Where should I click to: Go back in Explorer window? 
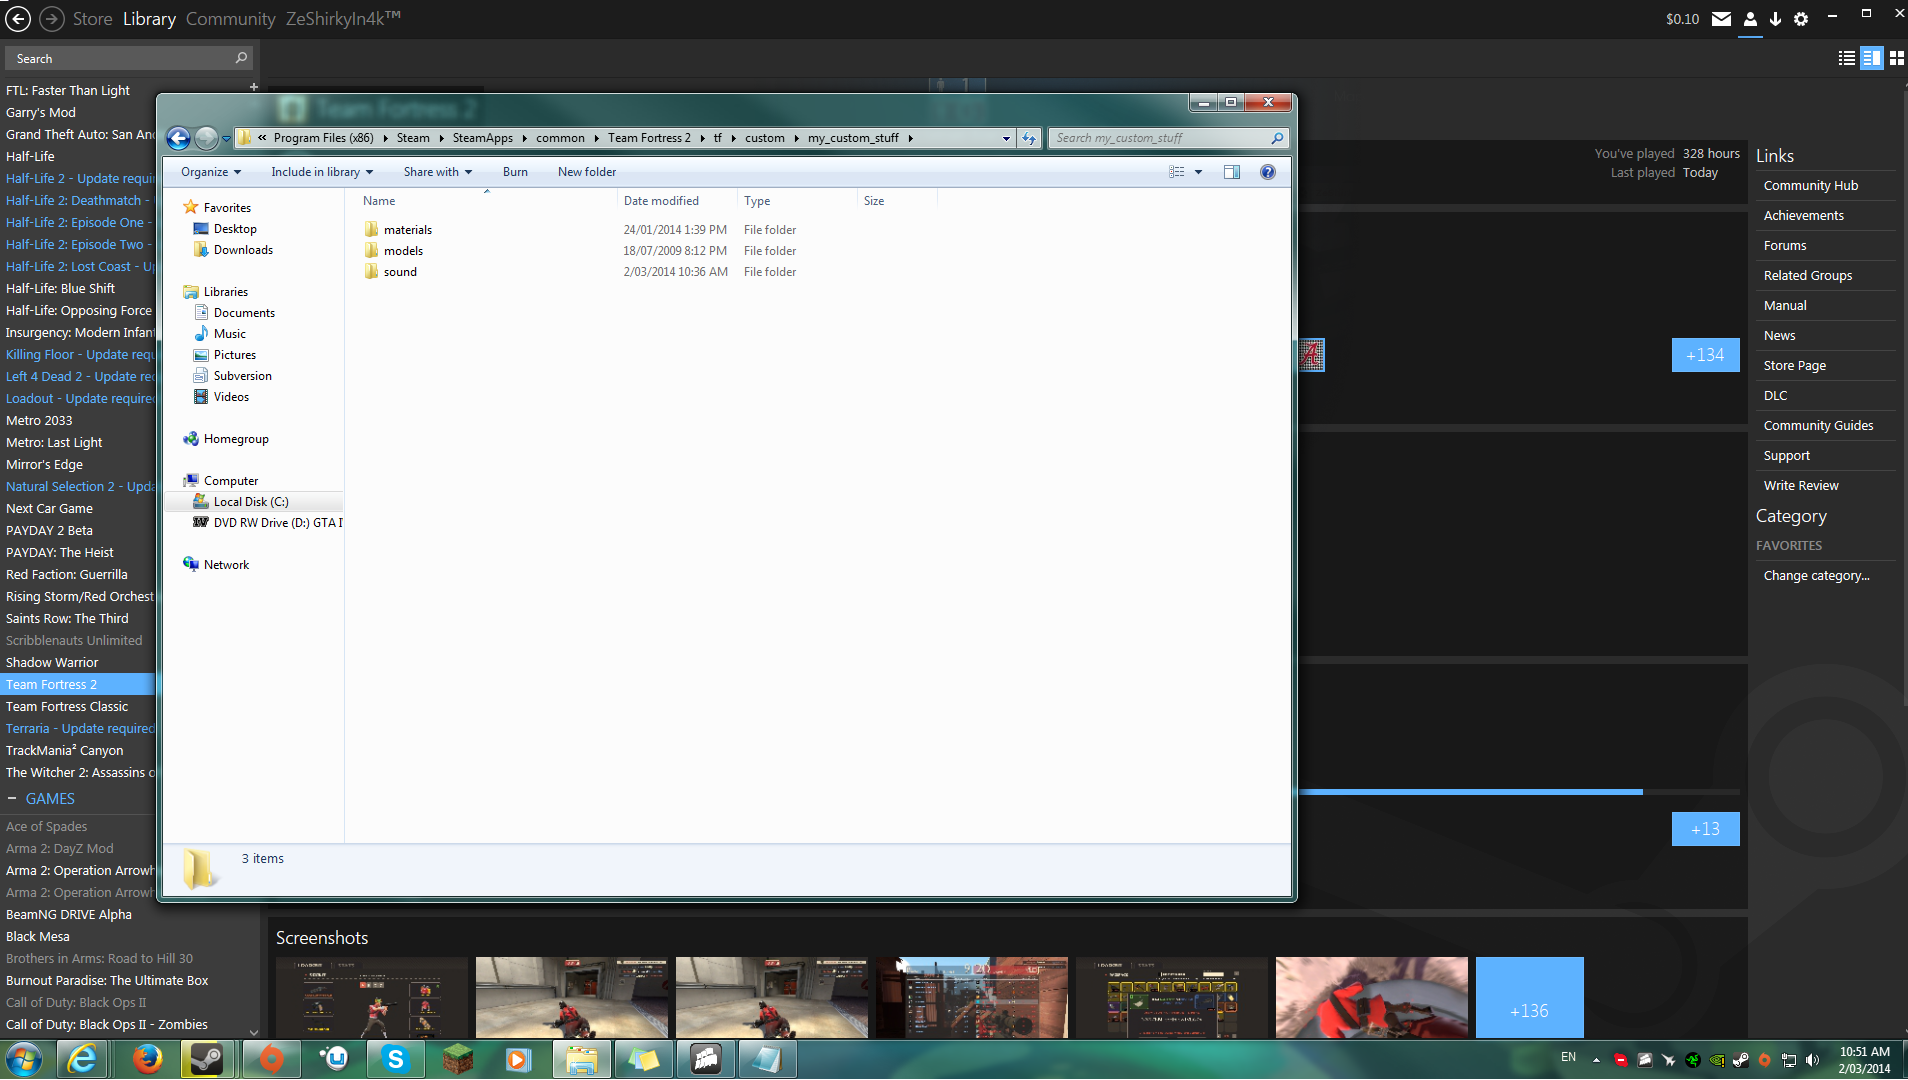click(178, 138)
